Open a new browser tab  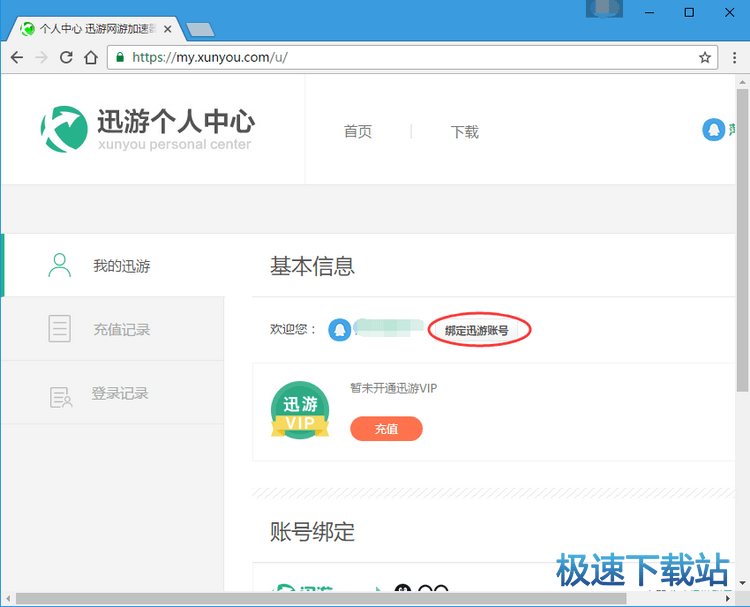pos(200,30)
